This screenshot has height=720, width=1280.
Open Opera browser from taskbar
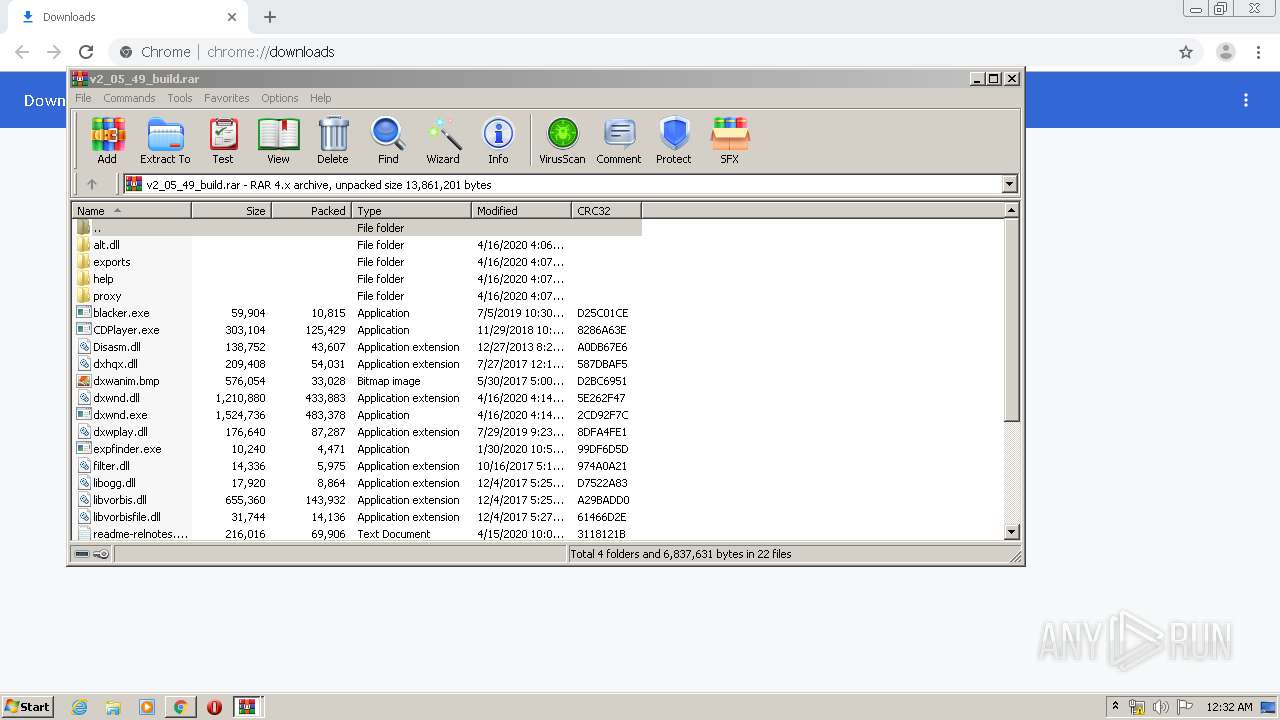214,707
